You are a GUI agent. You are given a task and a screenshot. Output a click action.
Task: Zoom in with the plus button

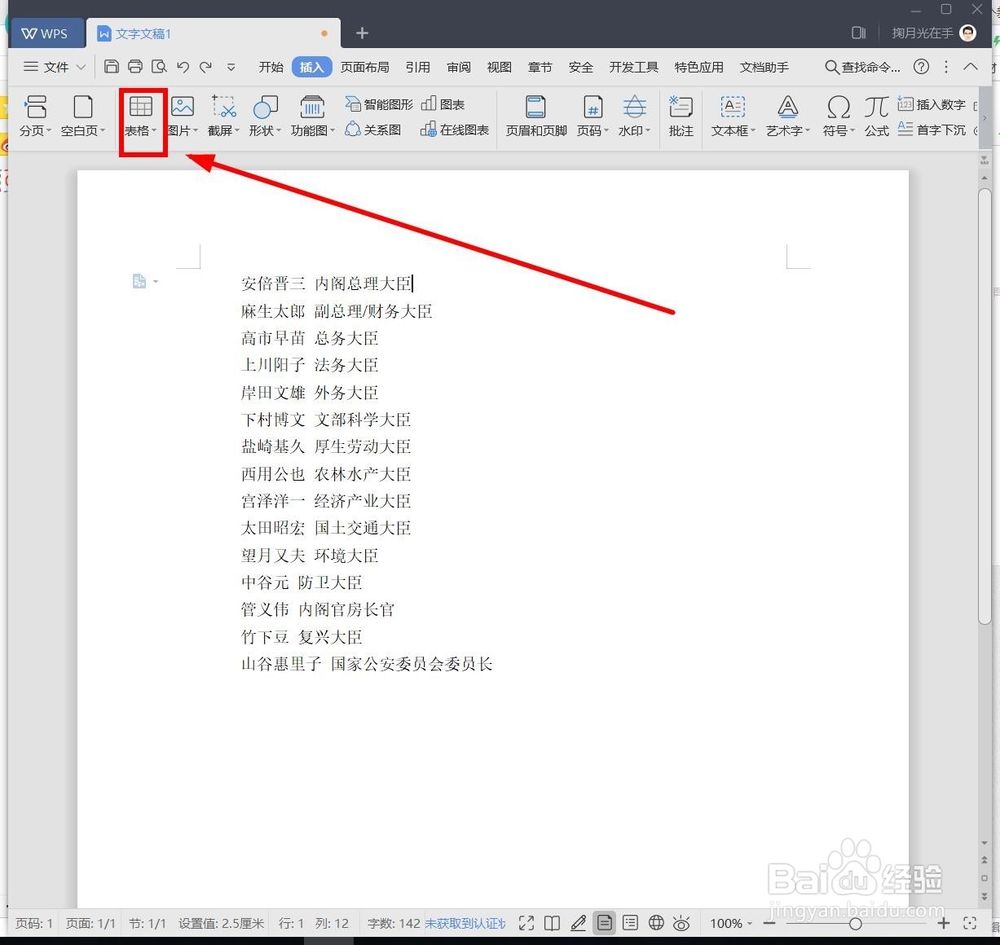pyautogui.click(x=943, y=923)
